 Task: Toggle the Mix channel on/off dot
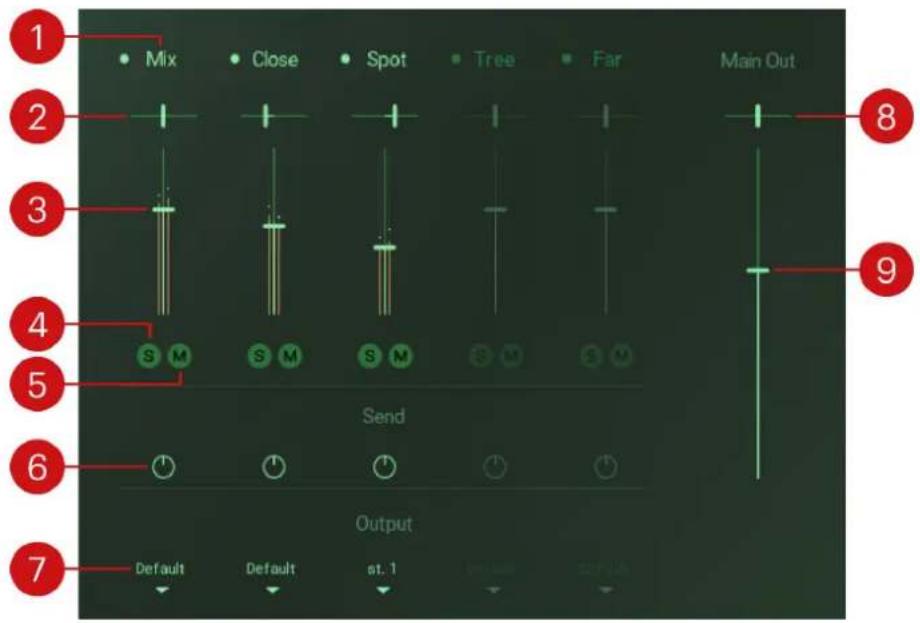click(x=124, y=59)
